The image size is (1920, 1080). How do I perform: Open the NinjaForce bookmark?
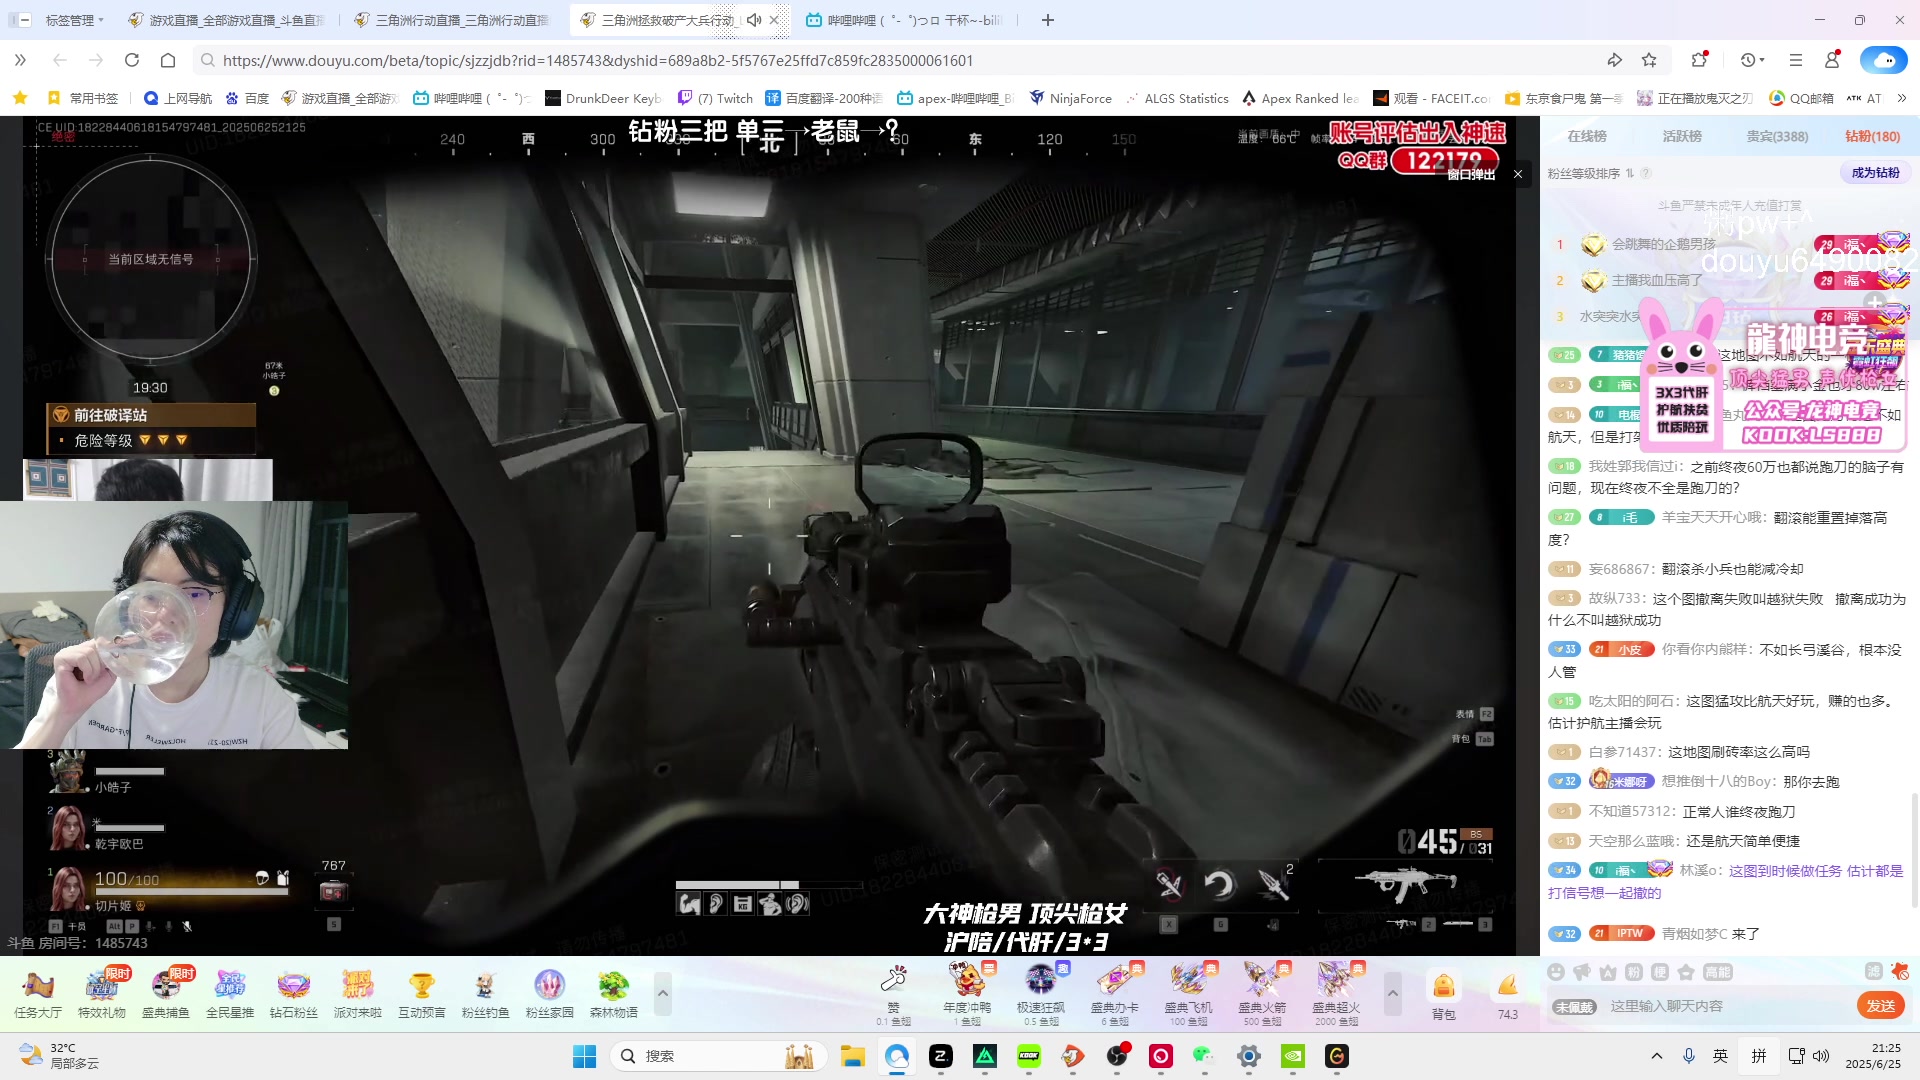pos(1070,98)
